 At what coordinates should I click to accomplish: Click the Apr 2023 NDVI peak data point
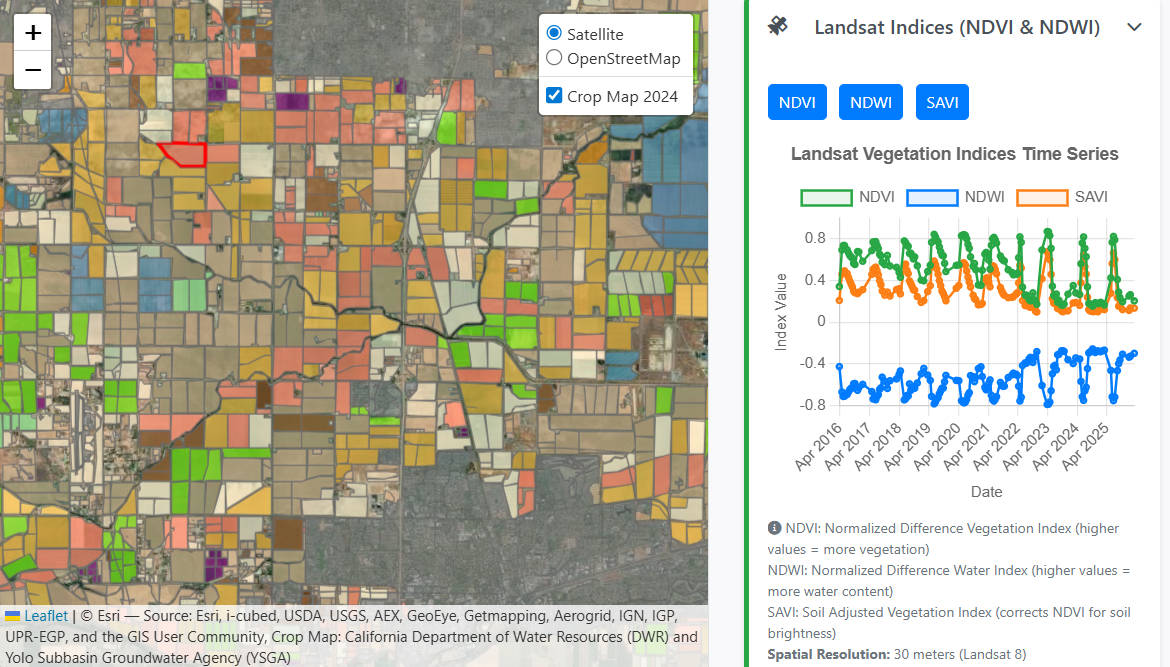[x=1047, y=232]
